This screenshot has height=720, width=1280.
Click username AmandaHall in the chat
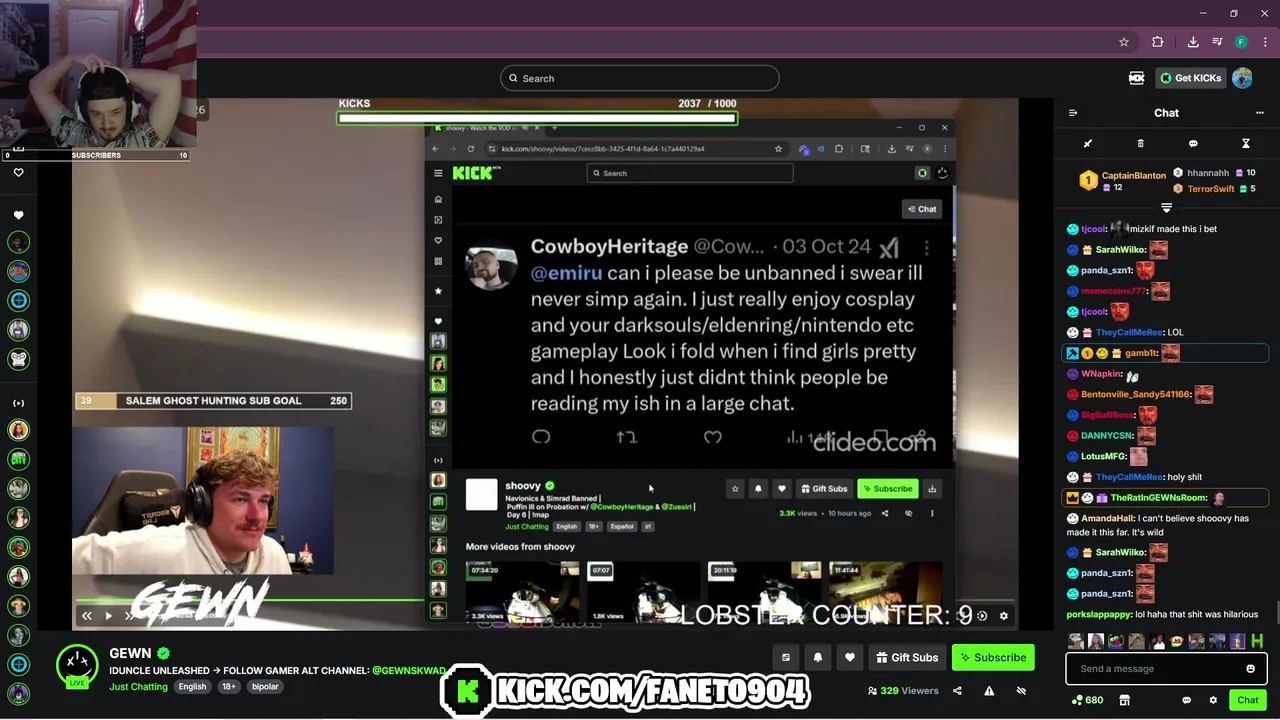[x=1106, y=519]
